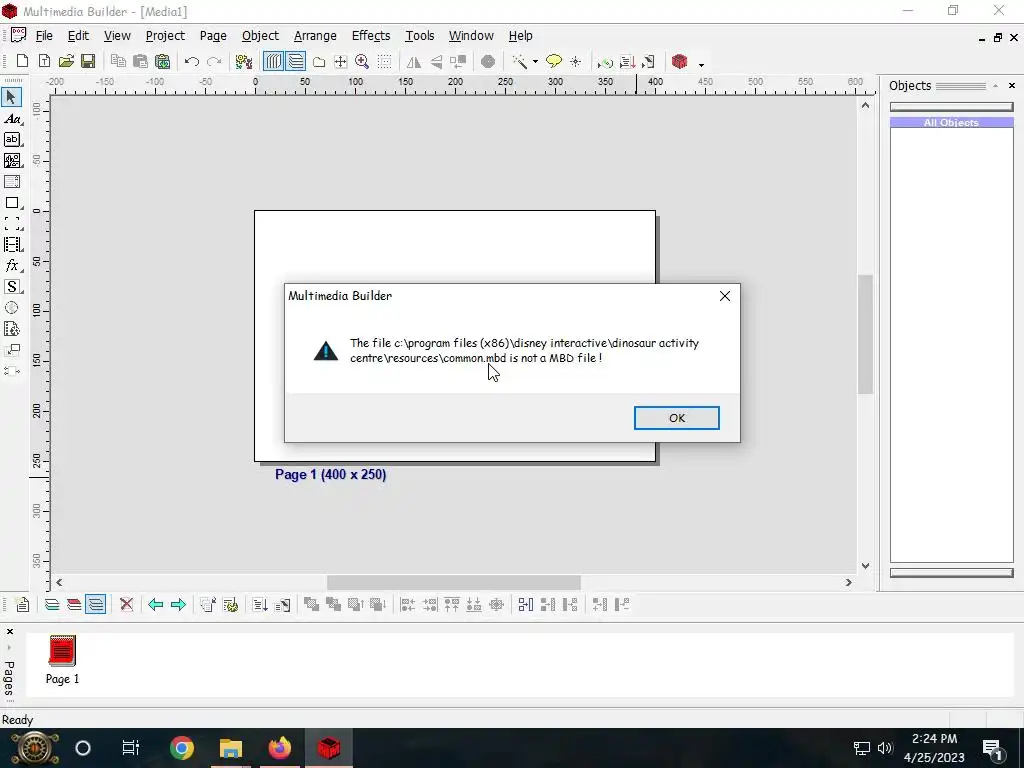
Task: Close the Multimedia Builder error dialog
Action: 725,296
